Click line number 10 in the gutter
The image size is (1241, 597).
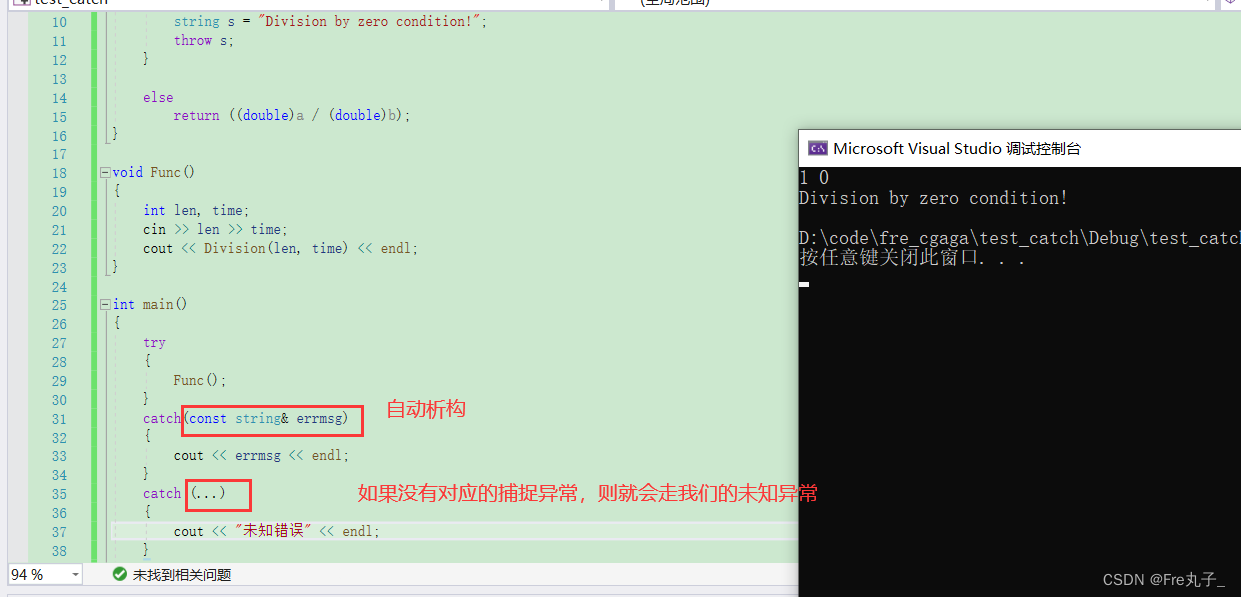point(58,22)
